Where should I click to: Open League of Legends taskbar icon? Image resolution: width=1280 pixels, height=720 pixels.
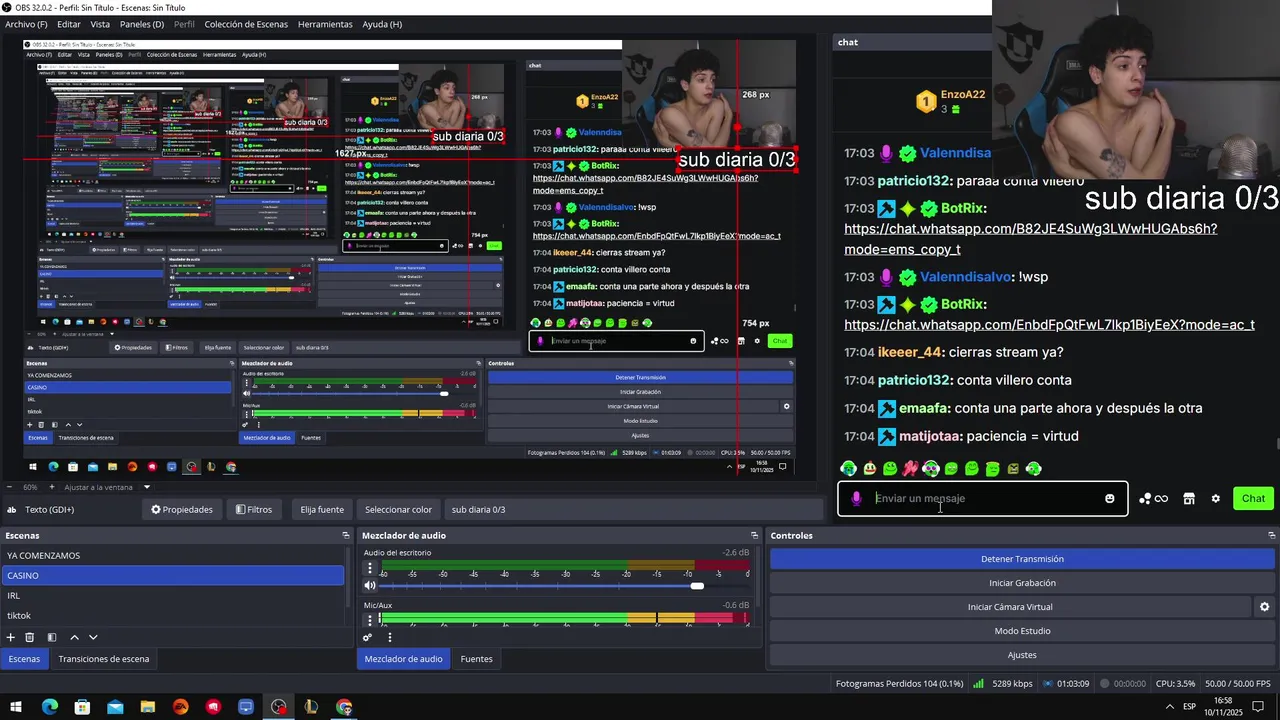click(311, 707)
